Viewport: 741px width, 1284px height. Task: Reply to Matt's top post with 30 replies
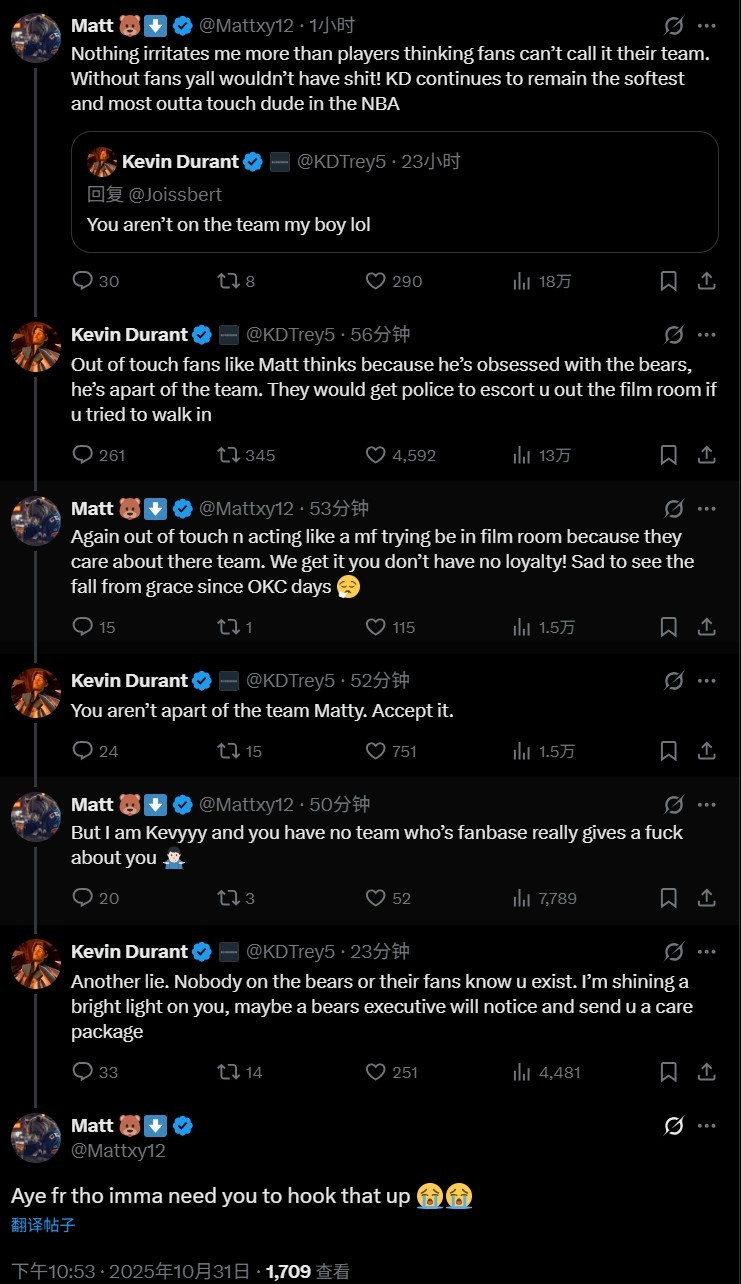click(x=83, y=281)
